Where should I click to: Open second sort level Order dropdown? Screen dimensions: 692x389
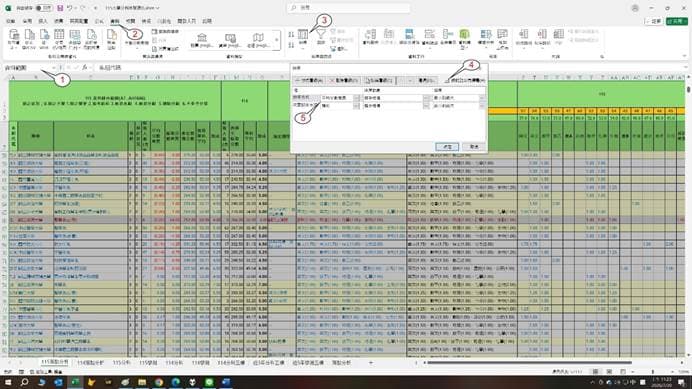[x=482, y=106]
